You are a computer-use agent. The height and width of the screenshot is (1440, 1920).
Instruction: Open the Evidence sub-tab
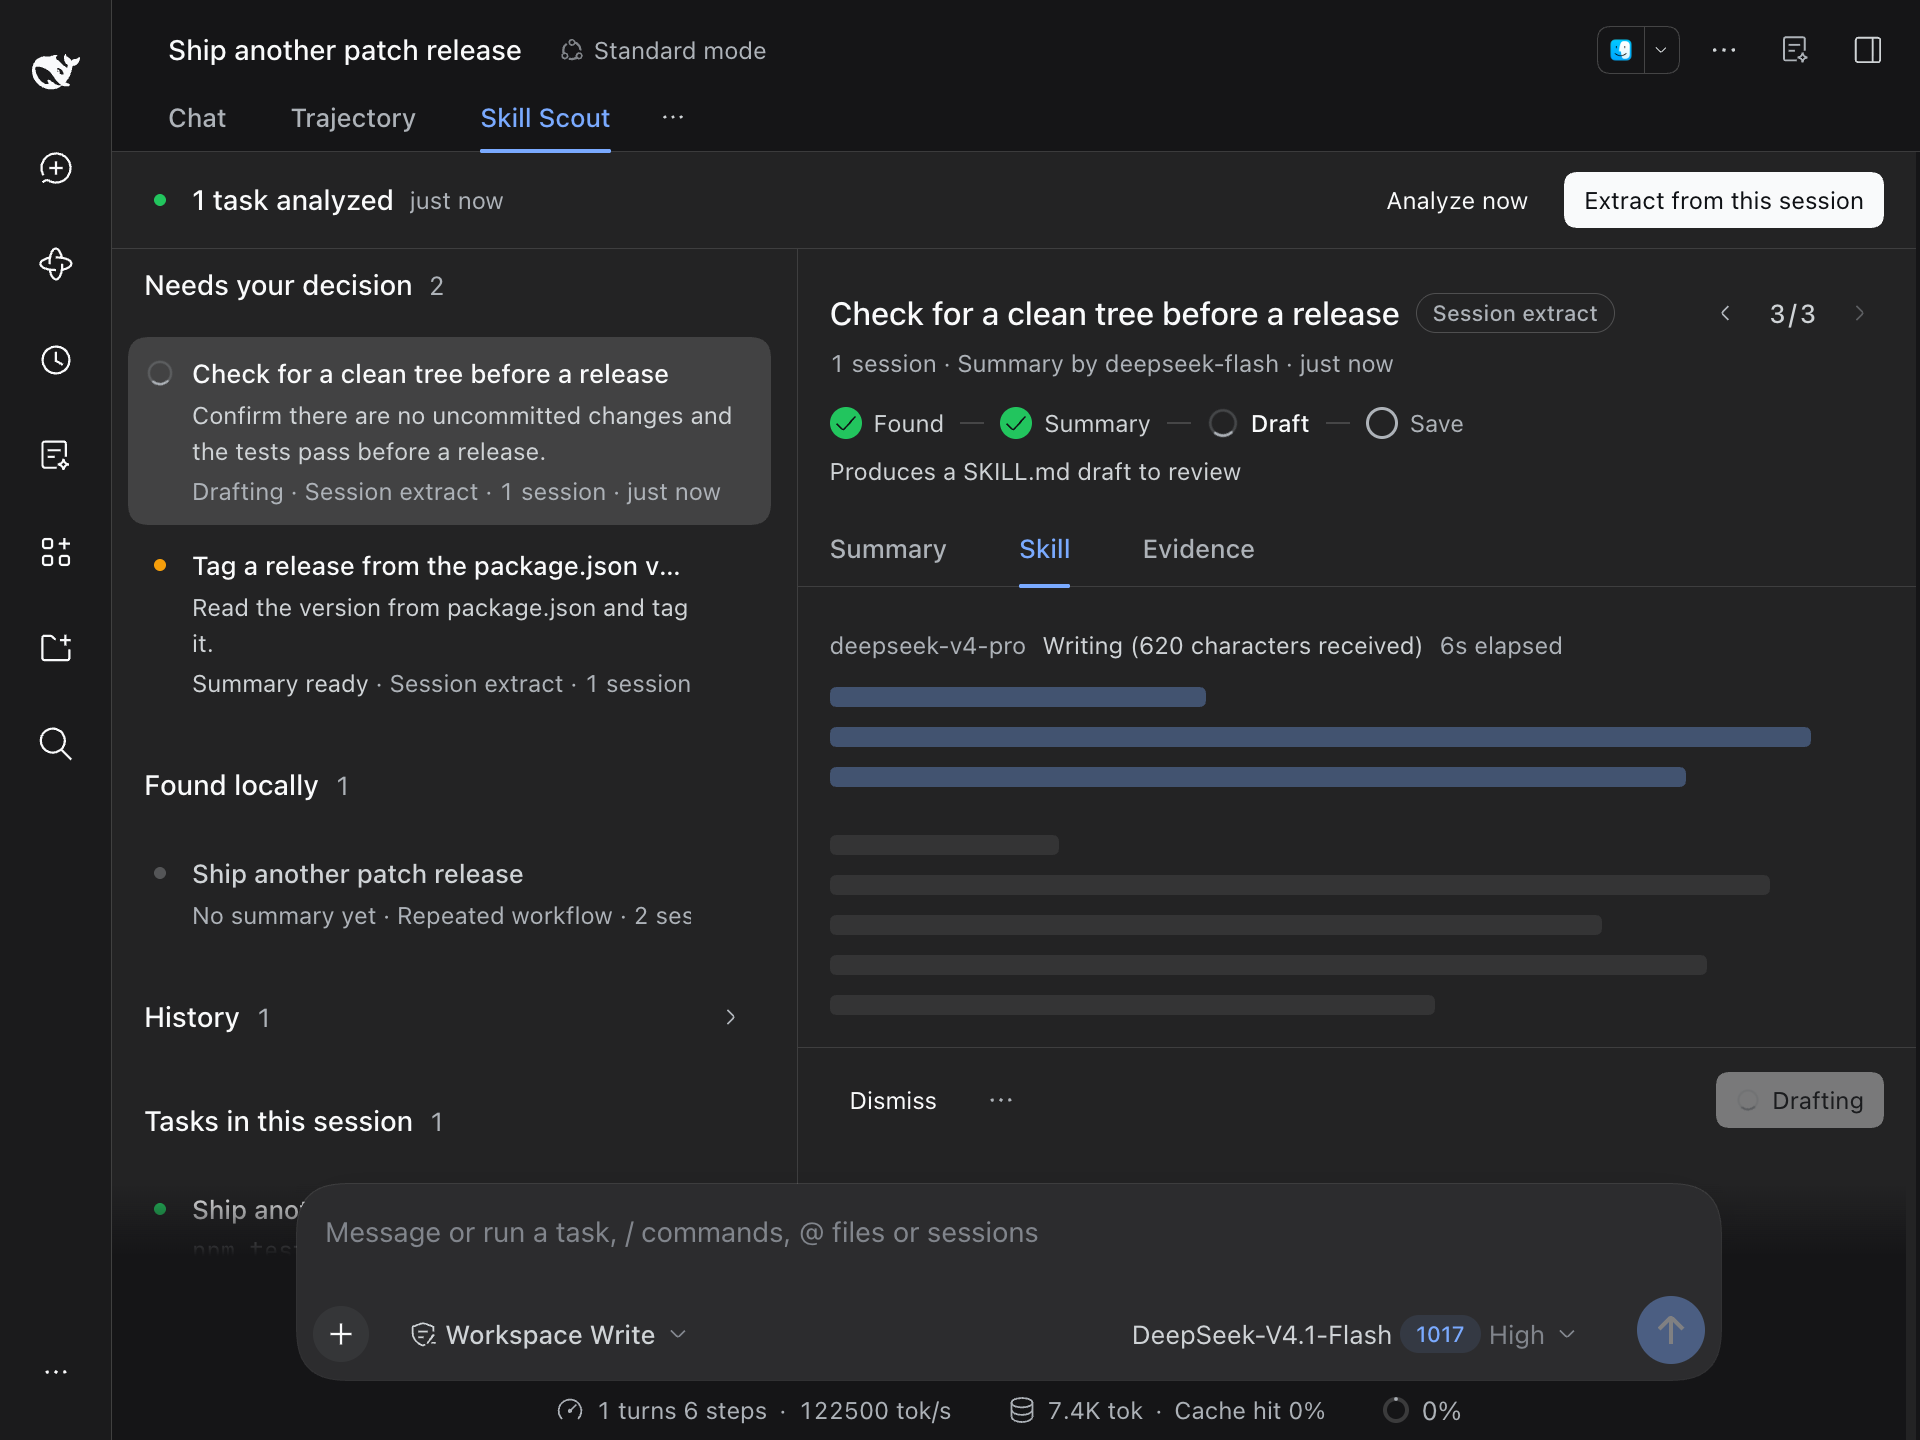(x=1198, y=549)
